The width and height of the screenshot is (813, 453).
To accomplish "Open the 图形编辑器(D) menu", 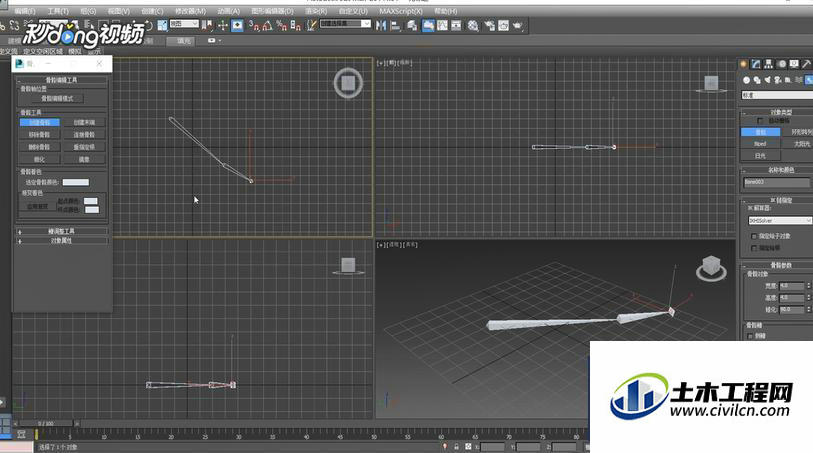I will click(272, 11).
